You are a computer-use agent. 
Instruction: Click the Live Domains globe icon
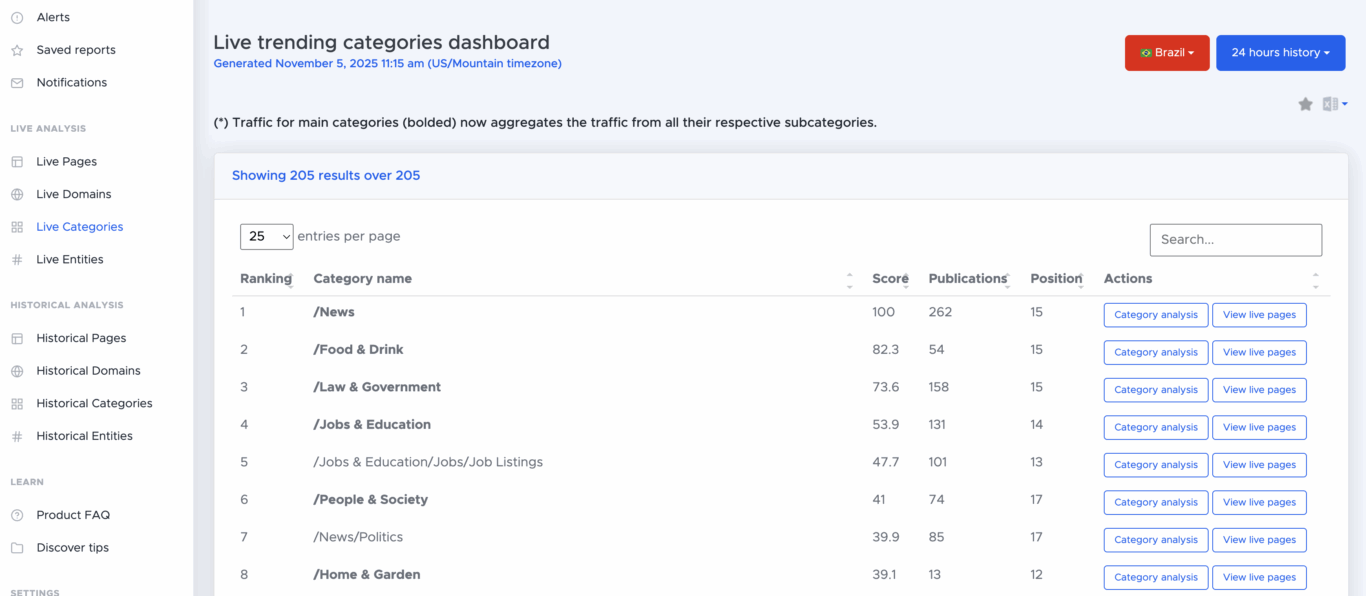(x=17, y=194)
